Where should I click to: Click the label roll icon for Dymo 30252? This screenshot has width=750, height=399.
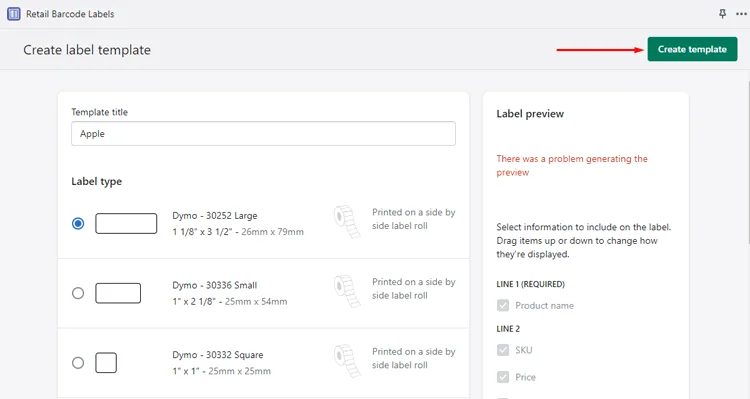pos(347,221)
